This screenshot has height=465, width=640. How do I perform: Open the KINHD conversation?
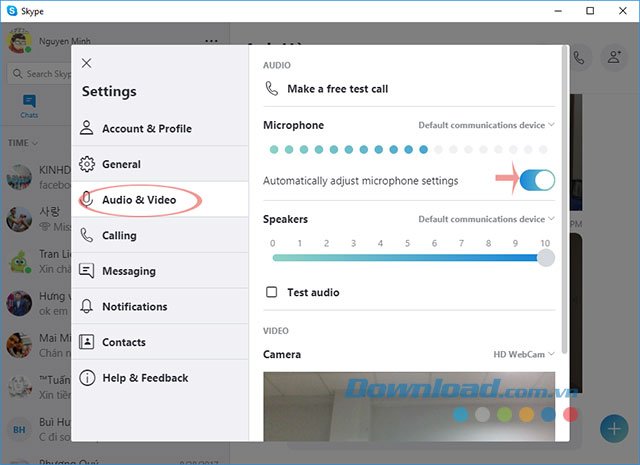(38, 177)
